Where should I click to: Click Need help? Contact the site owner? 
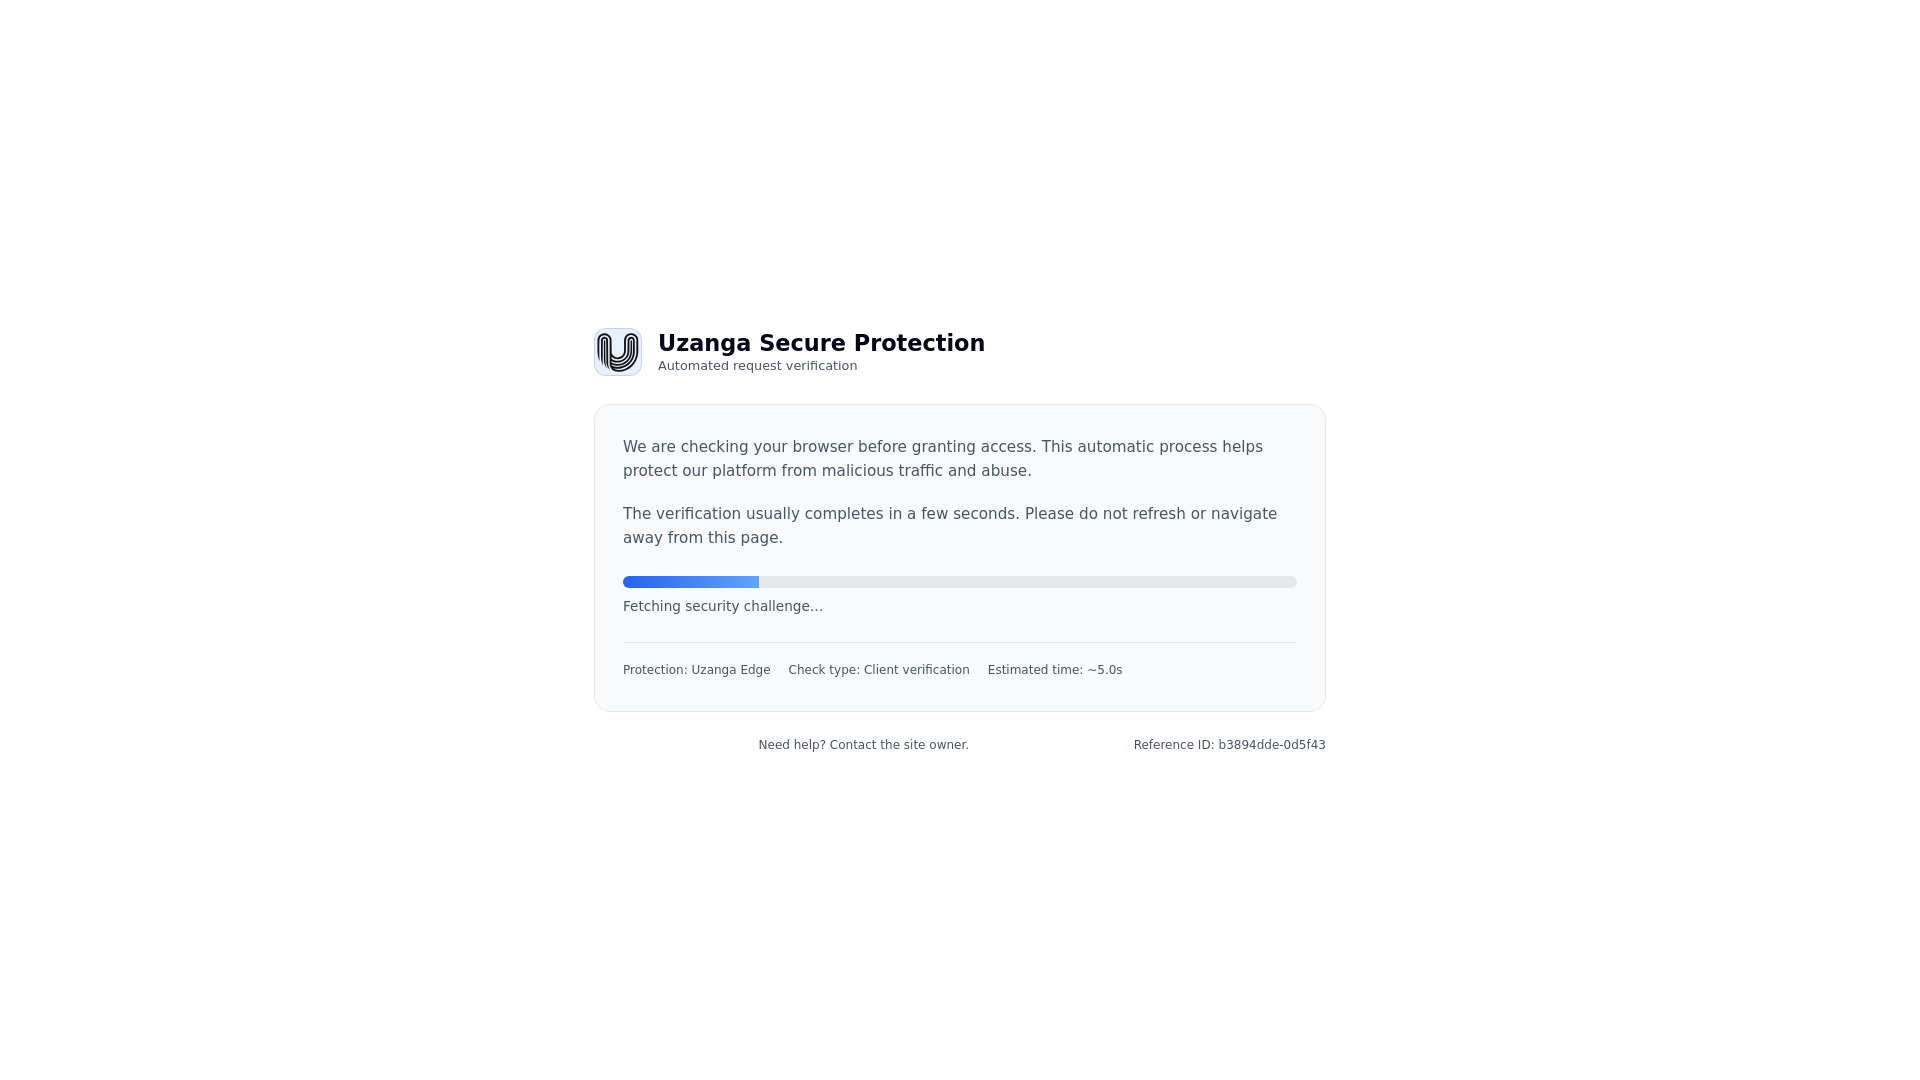pos(863,745)
